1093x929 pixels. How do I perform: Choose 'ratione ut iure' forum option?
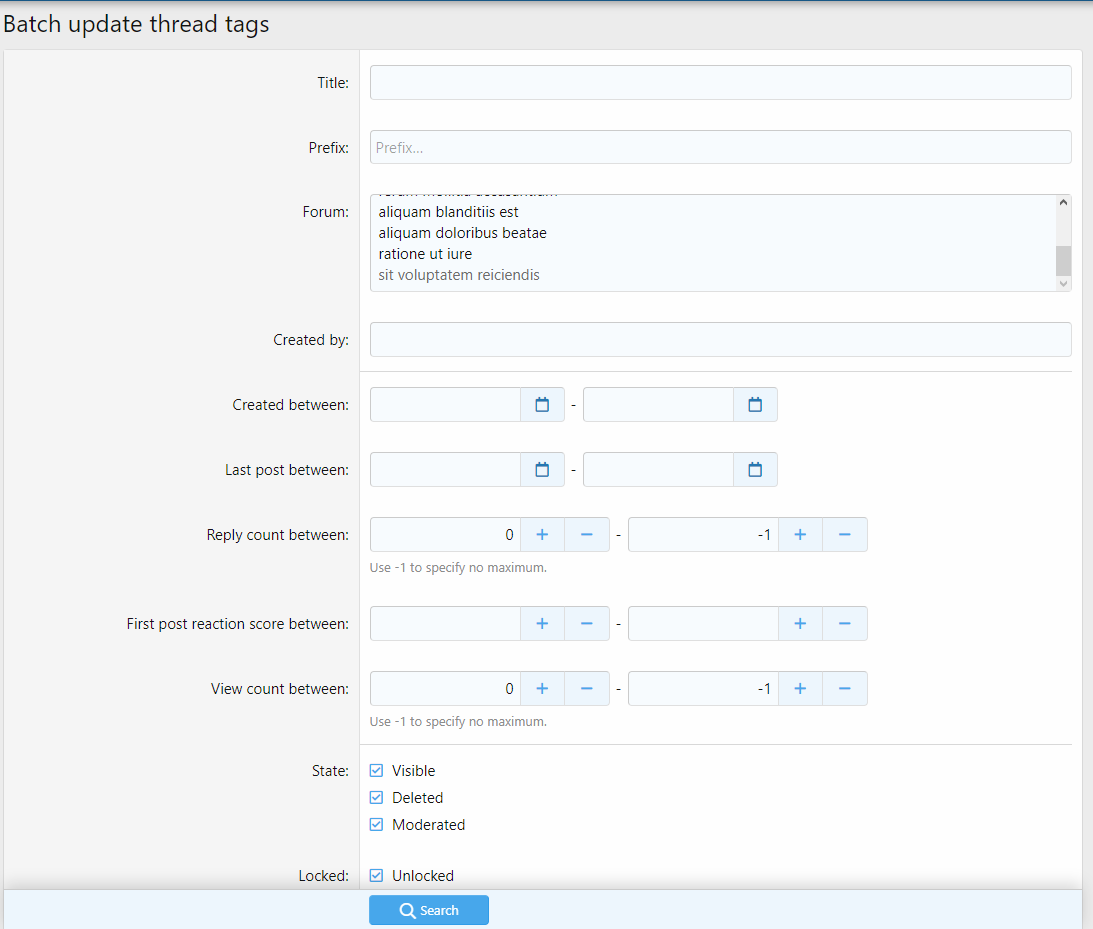(425, 254)
